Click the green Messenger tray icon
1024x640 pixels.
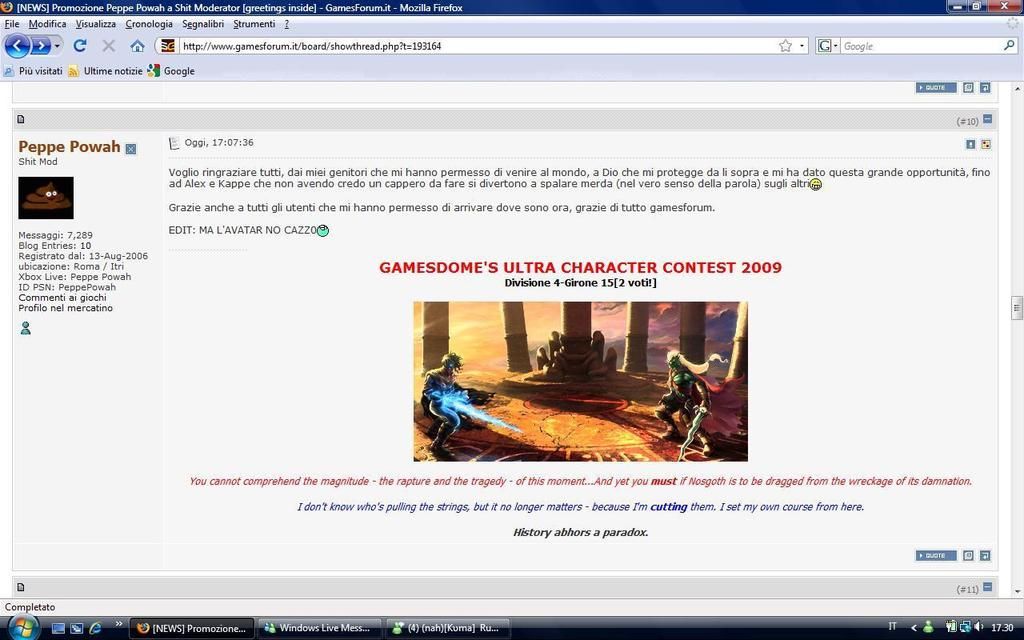point(928,628)
